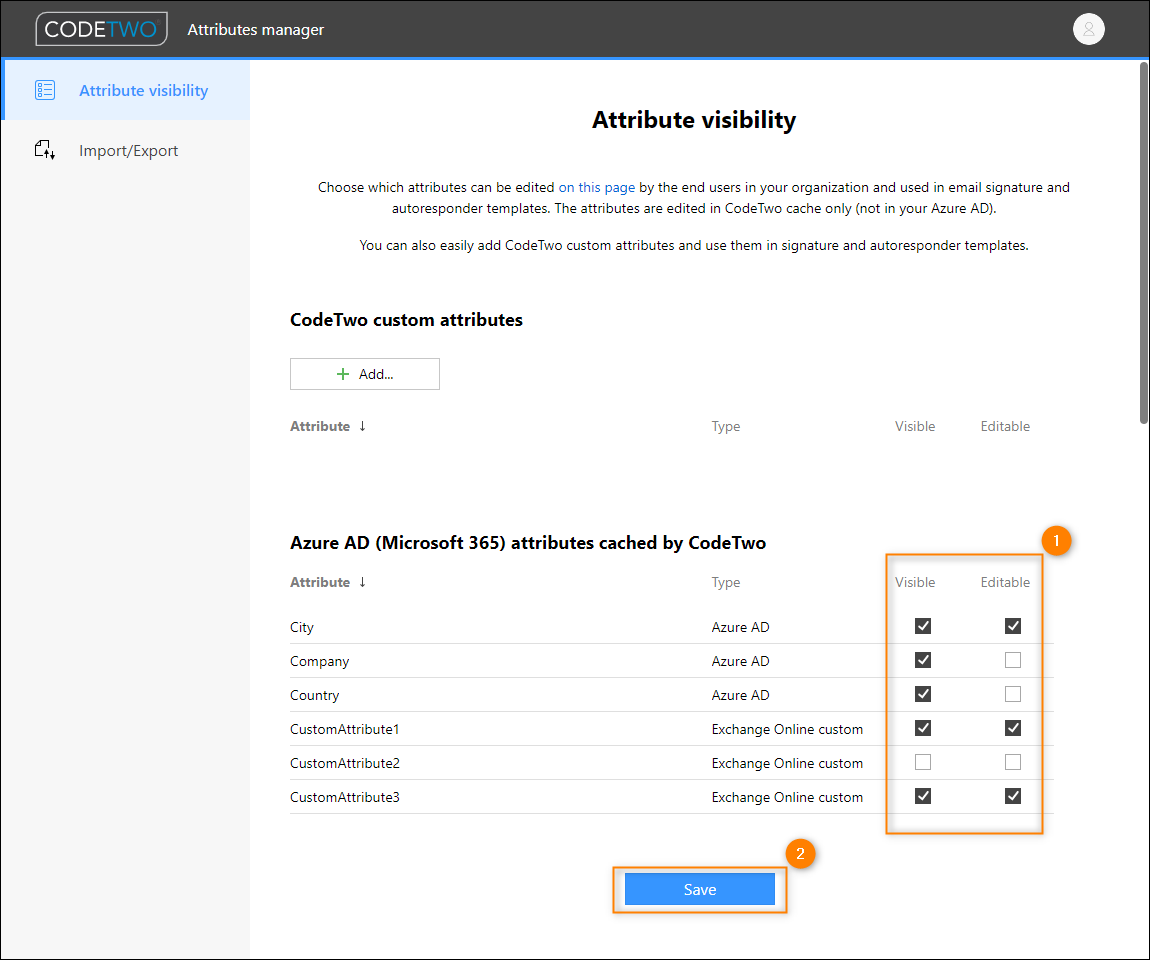
Task: Click the Attributes manager title text
Action: [x=255, y=29]
